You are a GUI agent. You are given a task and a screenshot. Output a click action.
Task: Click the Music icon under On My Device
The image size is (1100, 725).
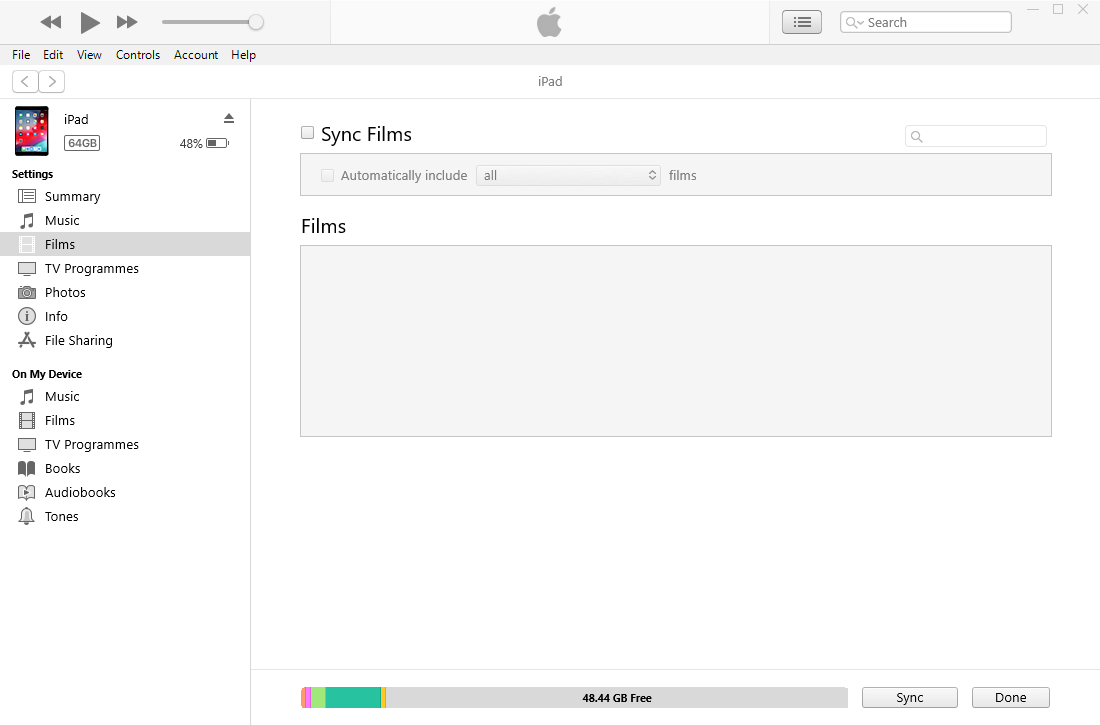point(27,397)
